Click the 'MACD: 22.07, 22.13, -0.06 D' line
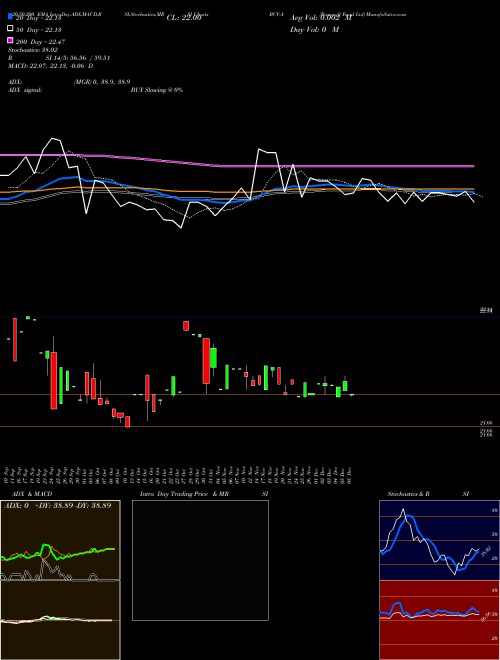Image resolution: width=500 pixels, height=660 pixels. coord(51,66)
